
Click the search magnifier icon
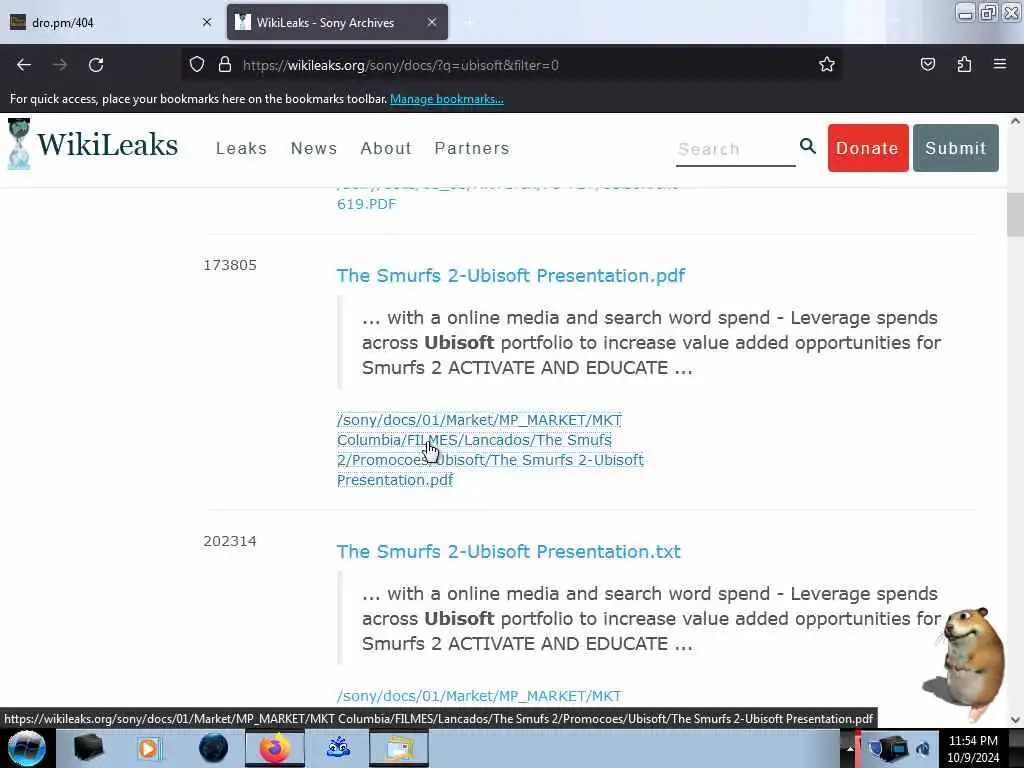click(808, 146)
